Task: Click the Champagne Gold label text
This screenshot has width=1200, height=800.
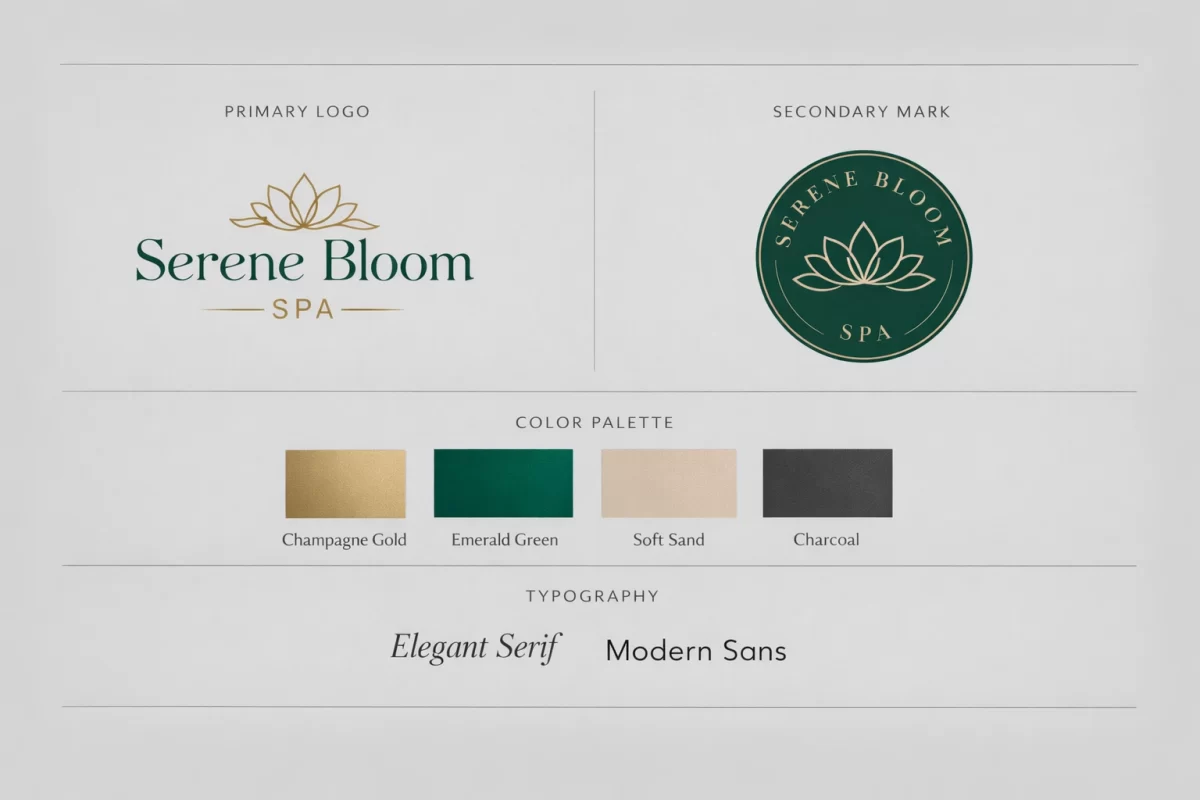Action: (344, 540)
